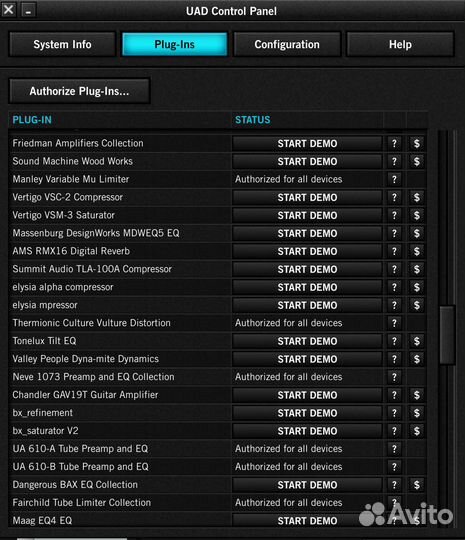
Task: Open help for Sound Machine Wood Works
Action: click(x=394, y=161)
